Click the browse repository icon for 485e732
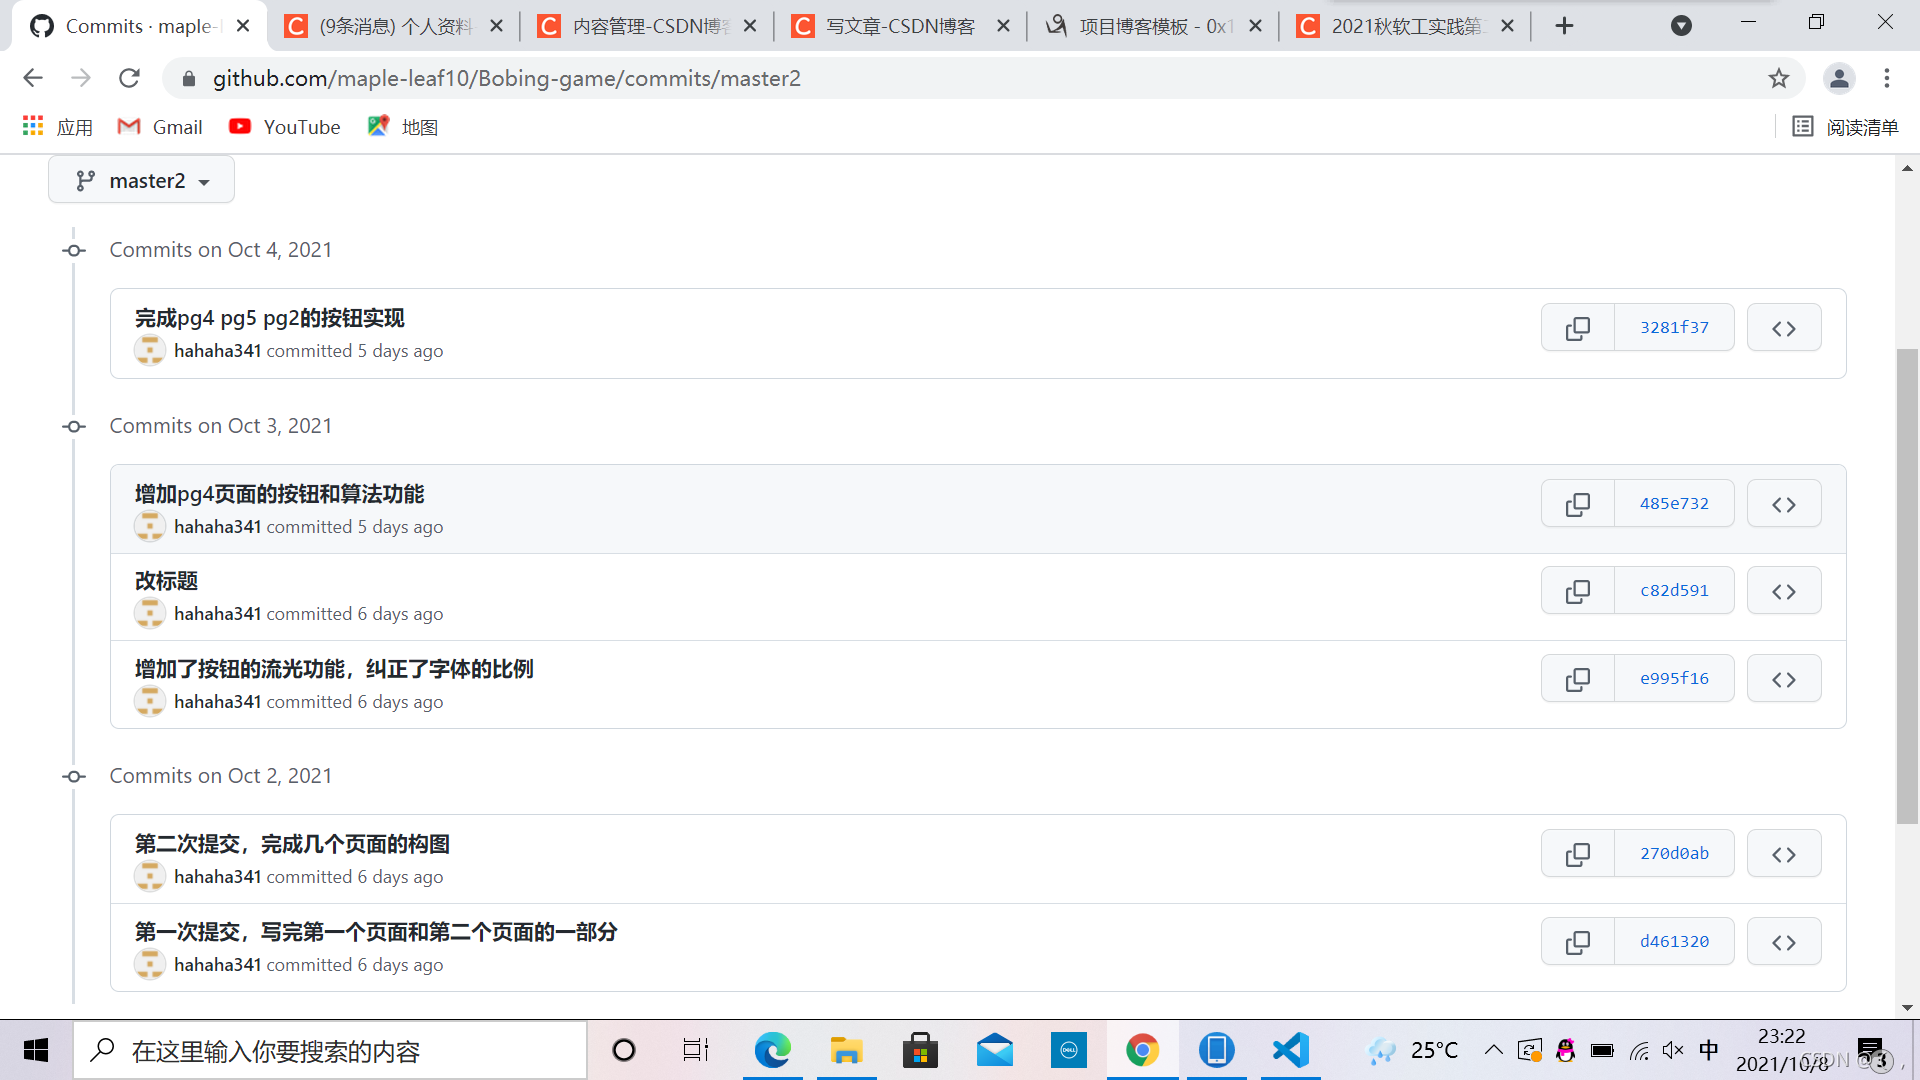The height and width of the screenshot is (1080, 1920). [1784, 504]
